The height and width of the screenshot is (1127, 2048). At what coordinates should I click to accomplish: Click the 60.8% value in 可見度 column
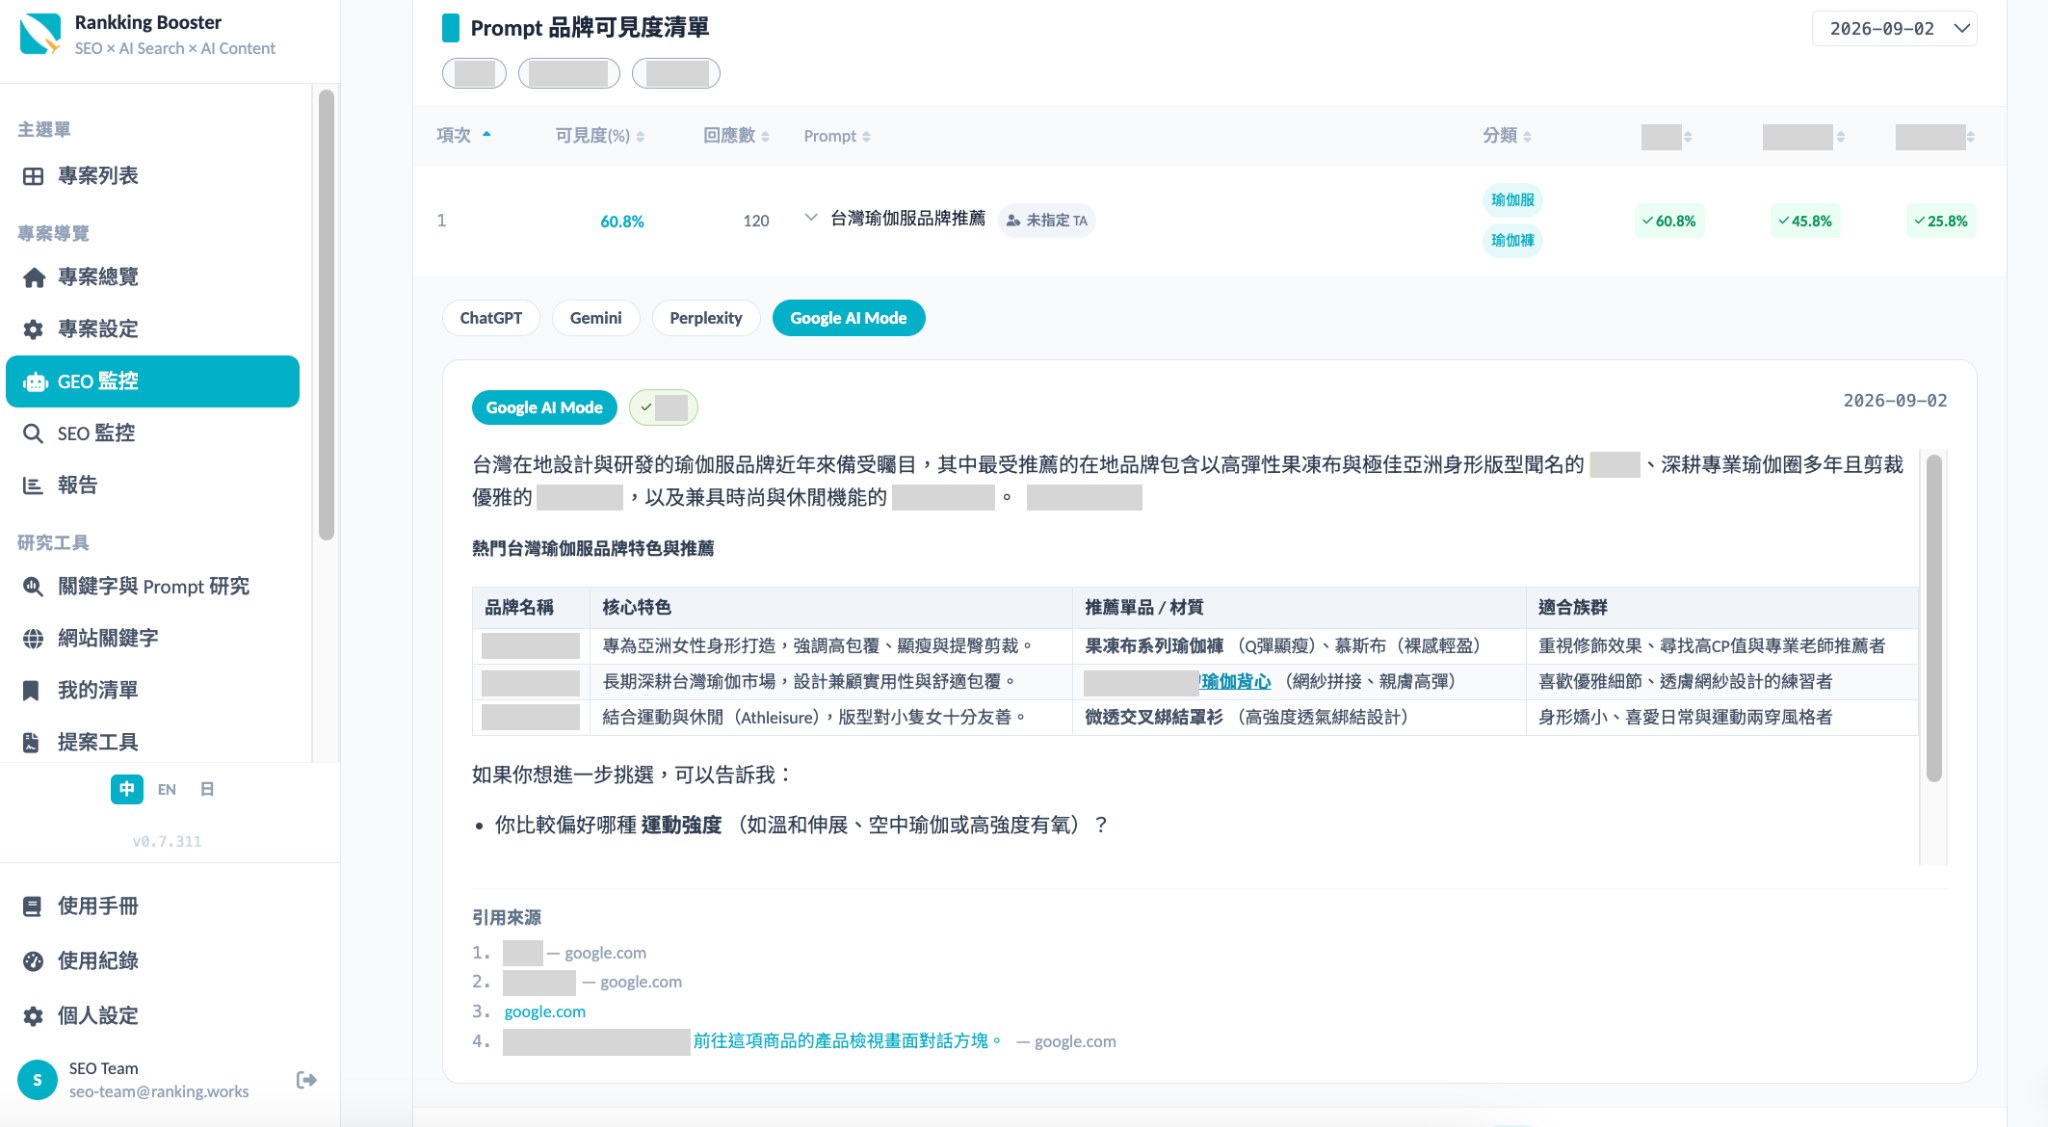pyautogui.click(x=622, y=221)
